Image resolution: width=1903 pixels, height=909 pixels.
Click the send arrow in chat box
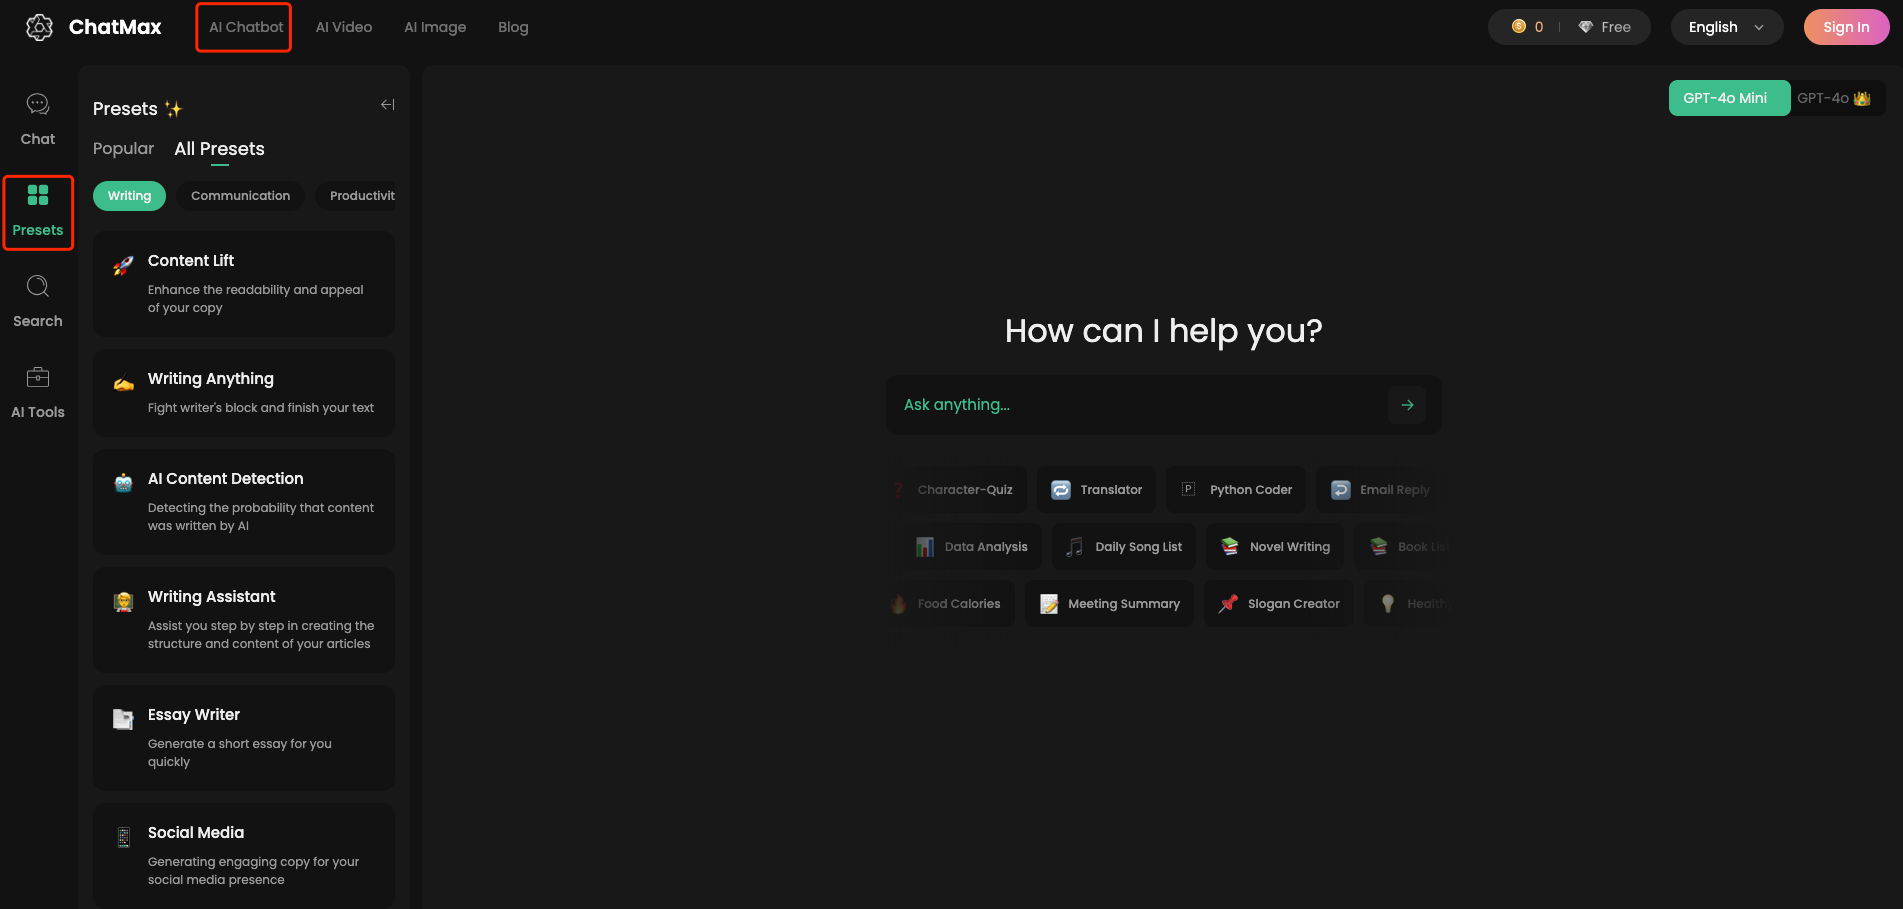tap(1407, 405)
